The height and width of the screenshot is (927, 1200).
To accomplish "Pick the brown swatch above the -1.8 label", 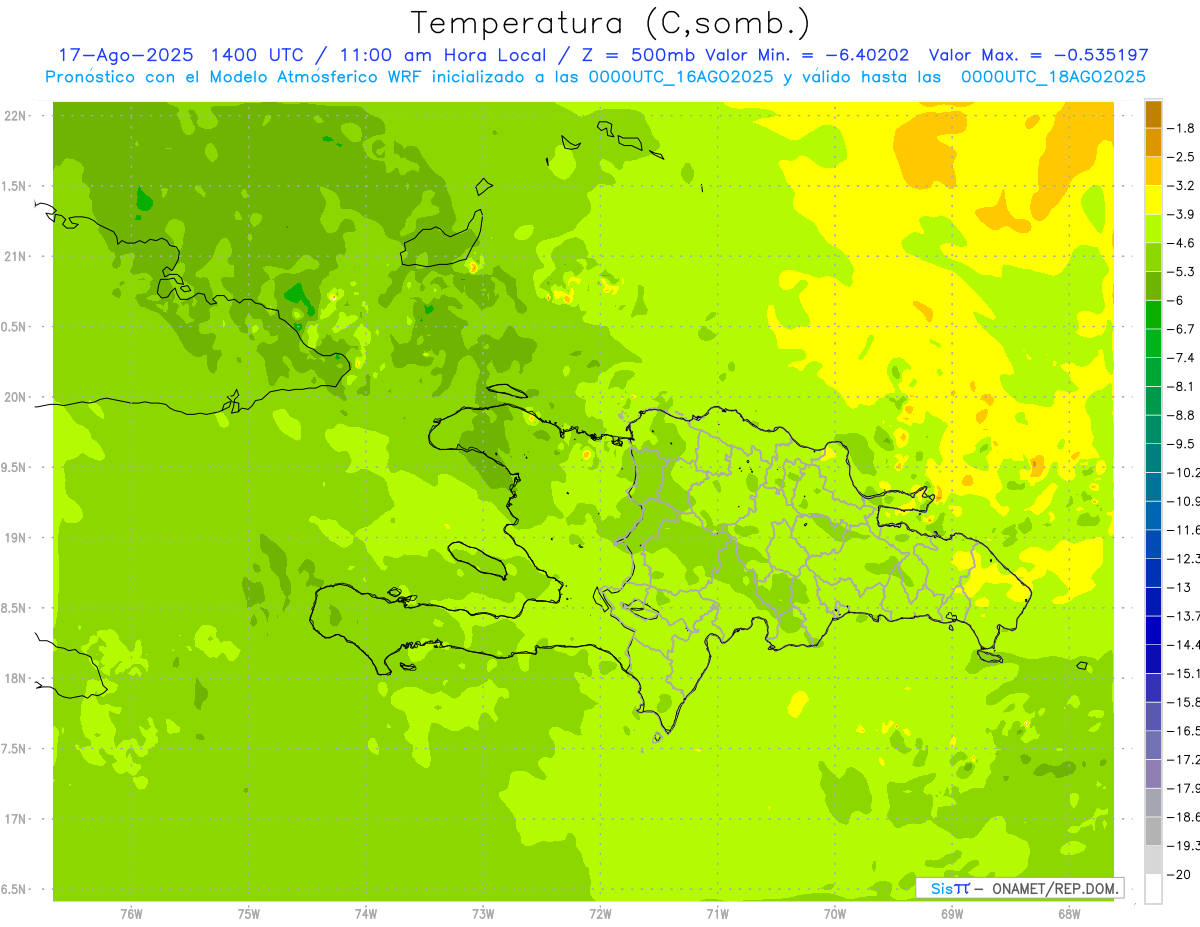I will coord(1153,114).
